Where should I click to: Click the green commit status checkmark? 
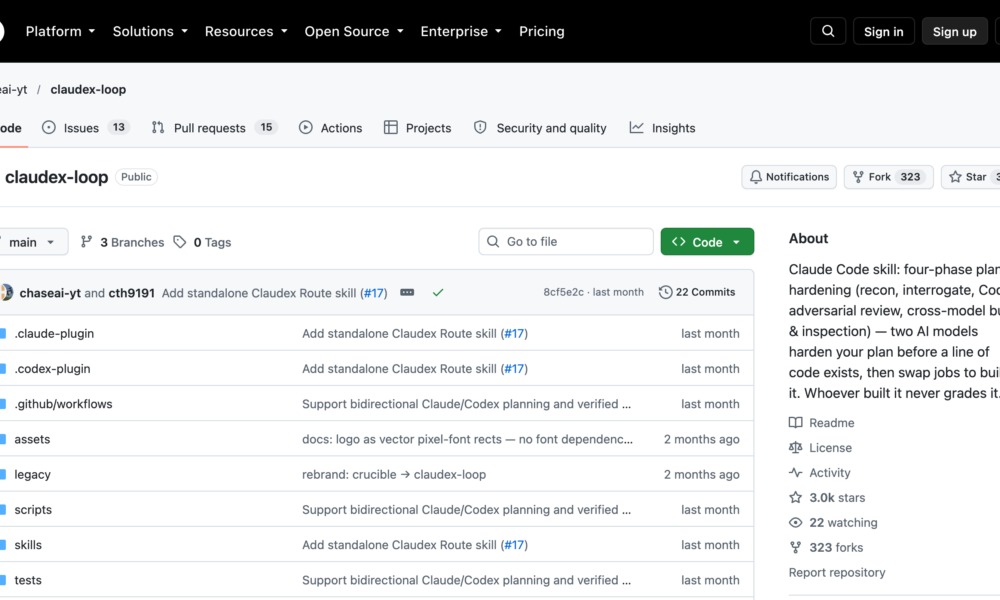pyautogui.click(x=438, y=293)
